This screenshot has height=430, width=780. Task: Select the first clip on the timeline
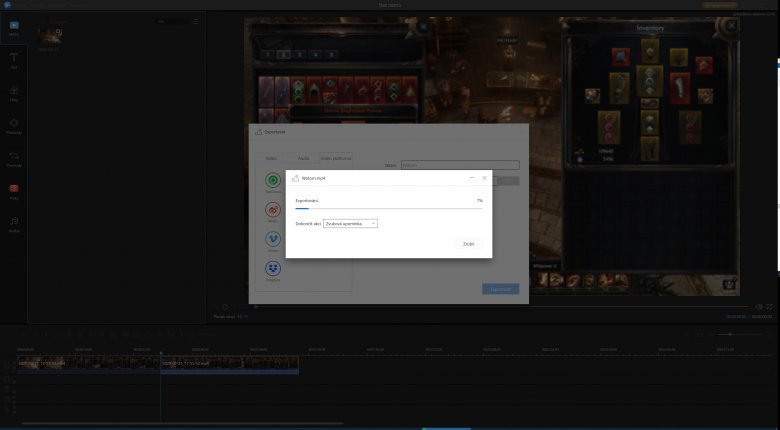pyautogui.click(x=89, y=363)
